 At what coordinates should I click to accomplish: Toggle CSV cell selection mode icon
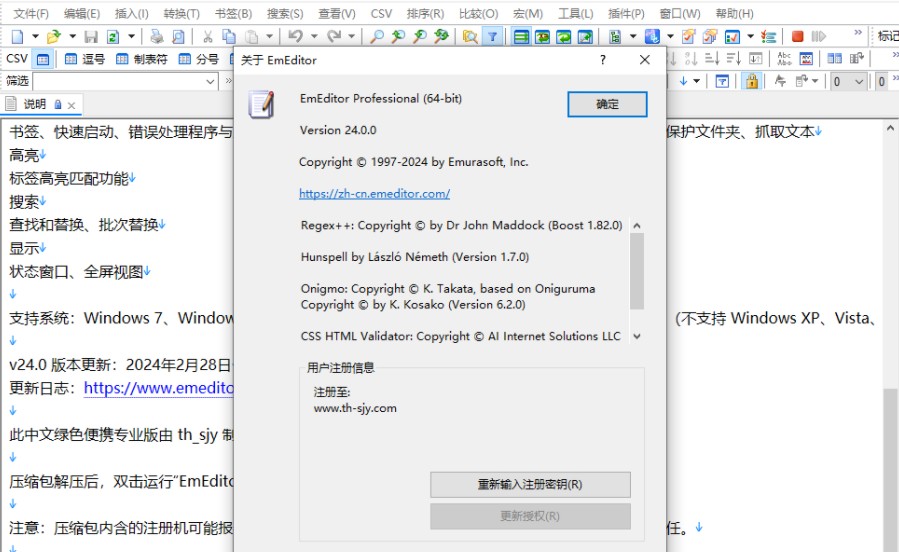43,59
